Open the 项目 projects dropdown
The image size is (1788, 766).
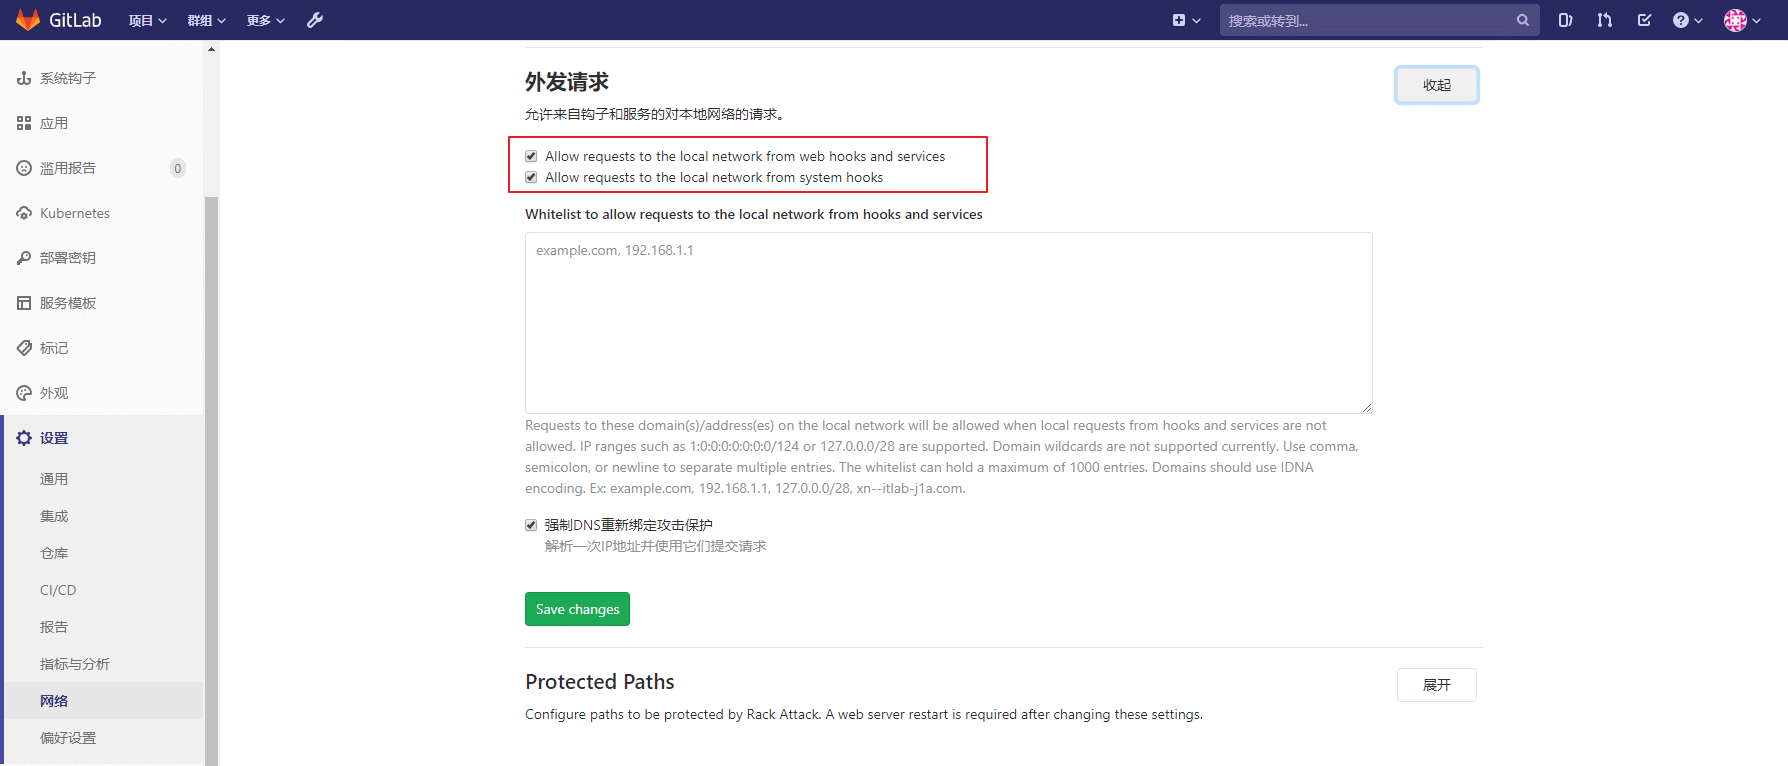click(147, 20)
